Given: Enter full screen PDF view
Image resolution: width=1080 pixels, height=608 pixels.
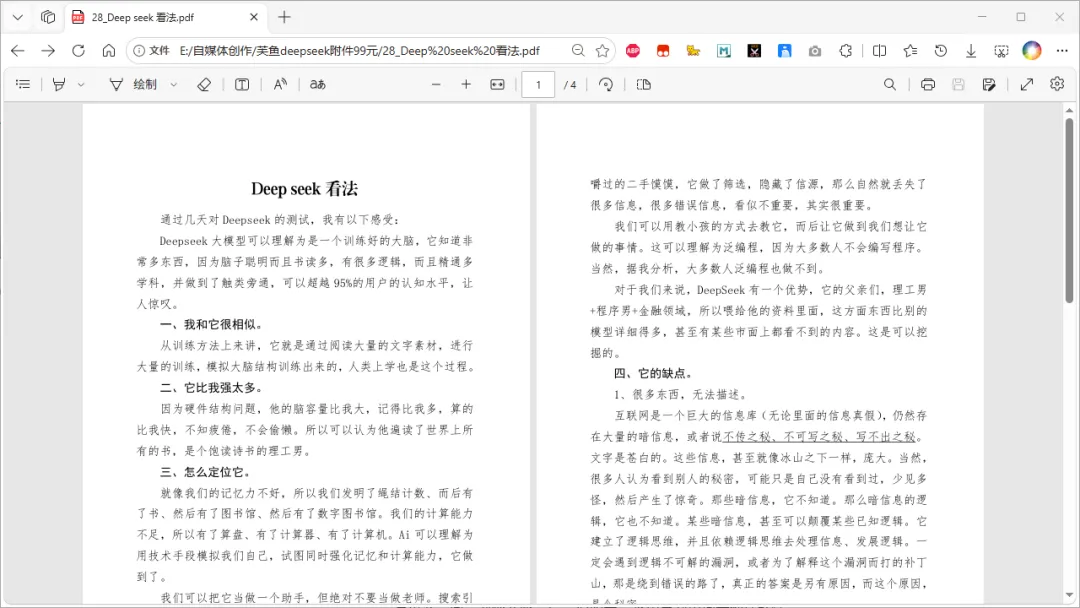Looking at the screenshot, I should tap(1026, 84).
